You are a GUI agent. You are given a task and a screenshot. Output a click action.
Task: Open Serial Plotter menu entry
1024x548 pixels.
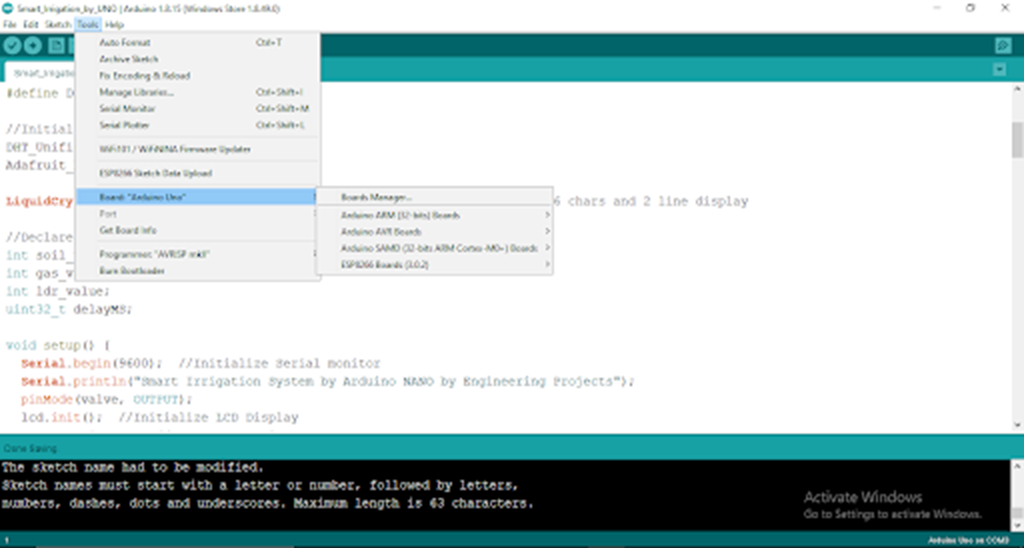click(x=197, y=125)
